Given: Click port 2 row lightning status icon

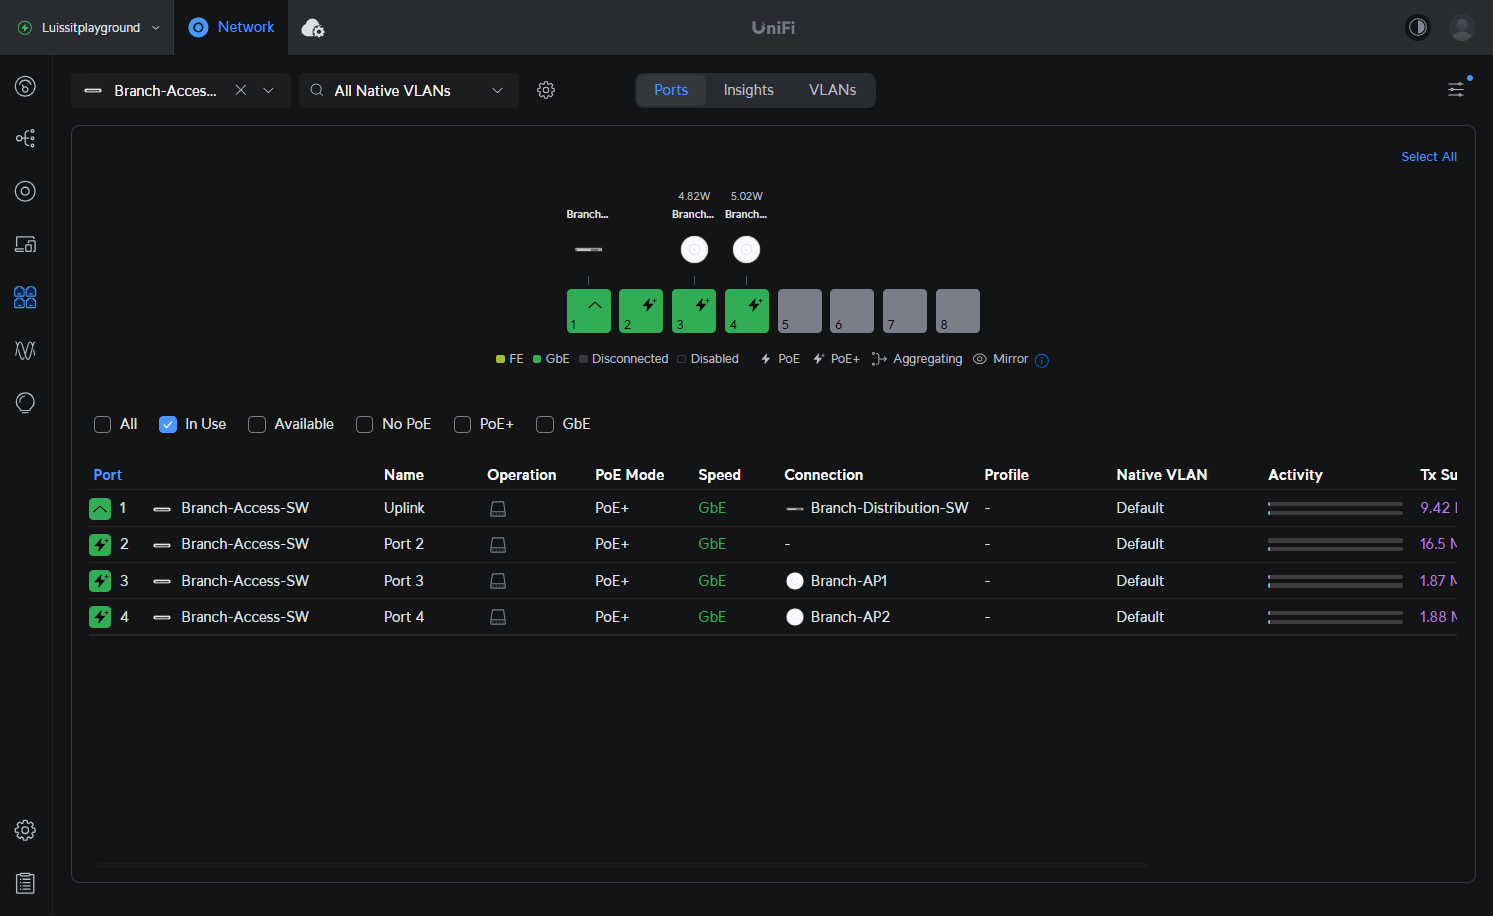Looking at the screenshot, I should coord(100,545).
